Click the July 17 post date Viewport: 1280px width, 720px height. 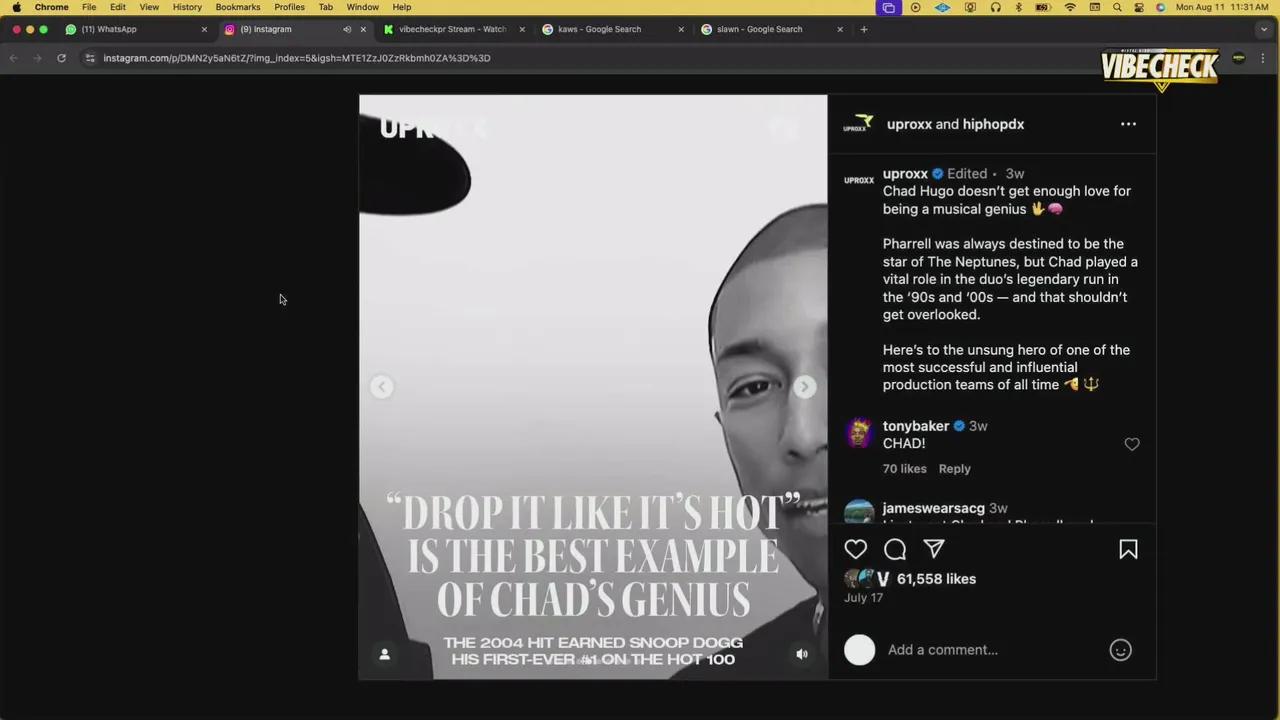pos(863,597)
